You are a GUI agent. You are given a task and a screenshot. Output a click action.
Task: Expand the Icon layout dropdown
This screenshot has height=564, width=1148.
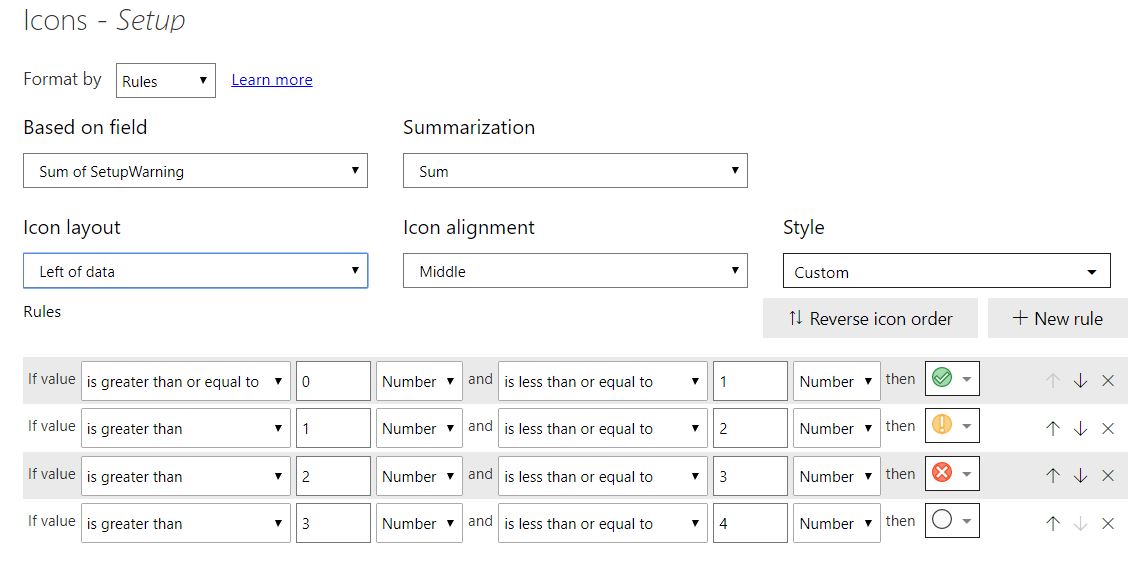point(195,271)
